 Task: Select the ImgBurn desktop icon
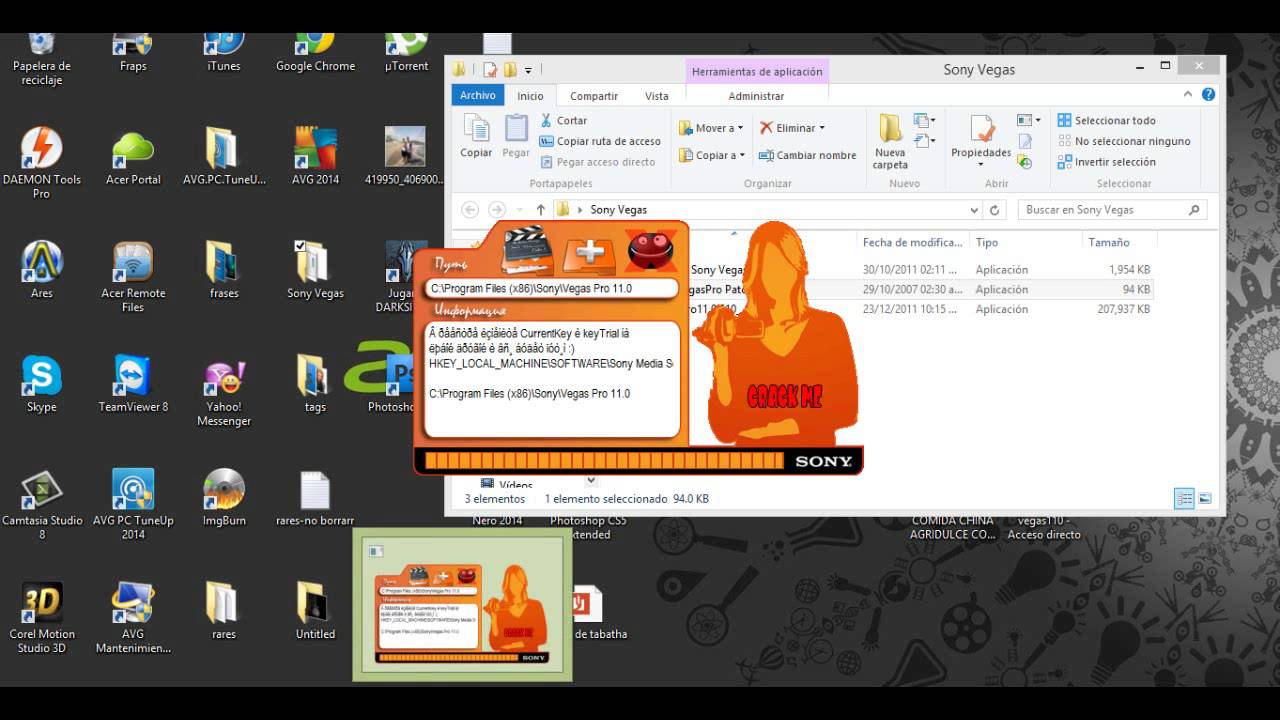point(224,498)
